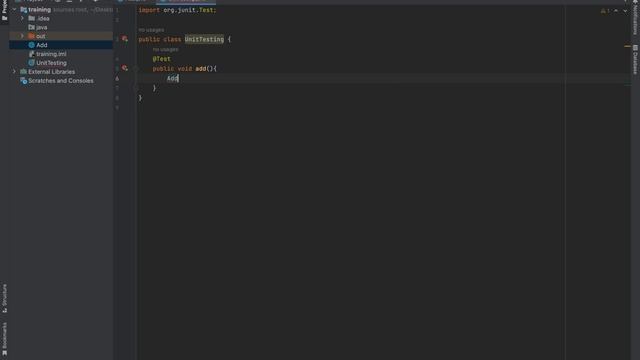The height and width of the screenshot is (360, 640).
Task: Expand the out folder chevron
Action: coord(22,36)
